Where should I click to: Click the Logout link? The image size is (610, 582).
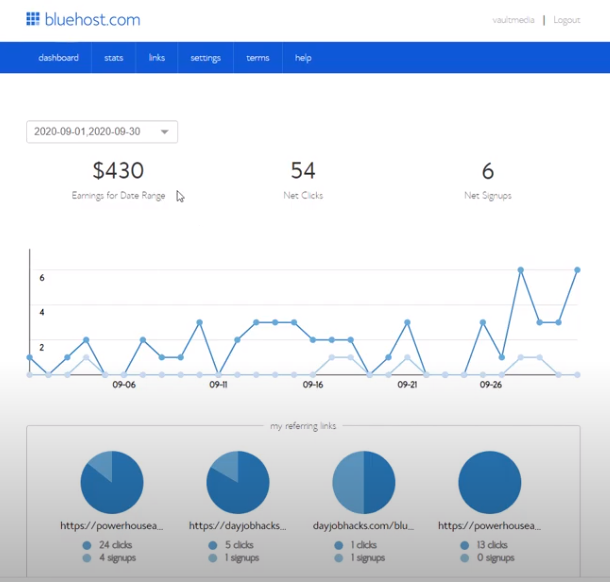click(566, 20)
